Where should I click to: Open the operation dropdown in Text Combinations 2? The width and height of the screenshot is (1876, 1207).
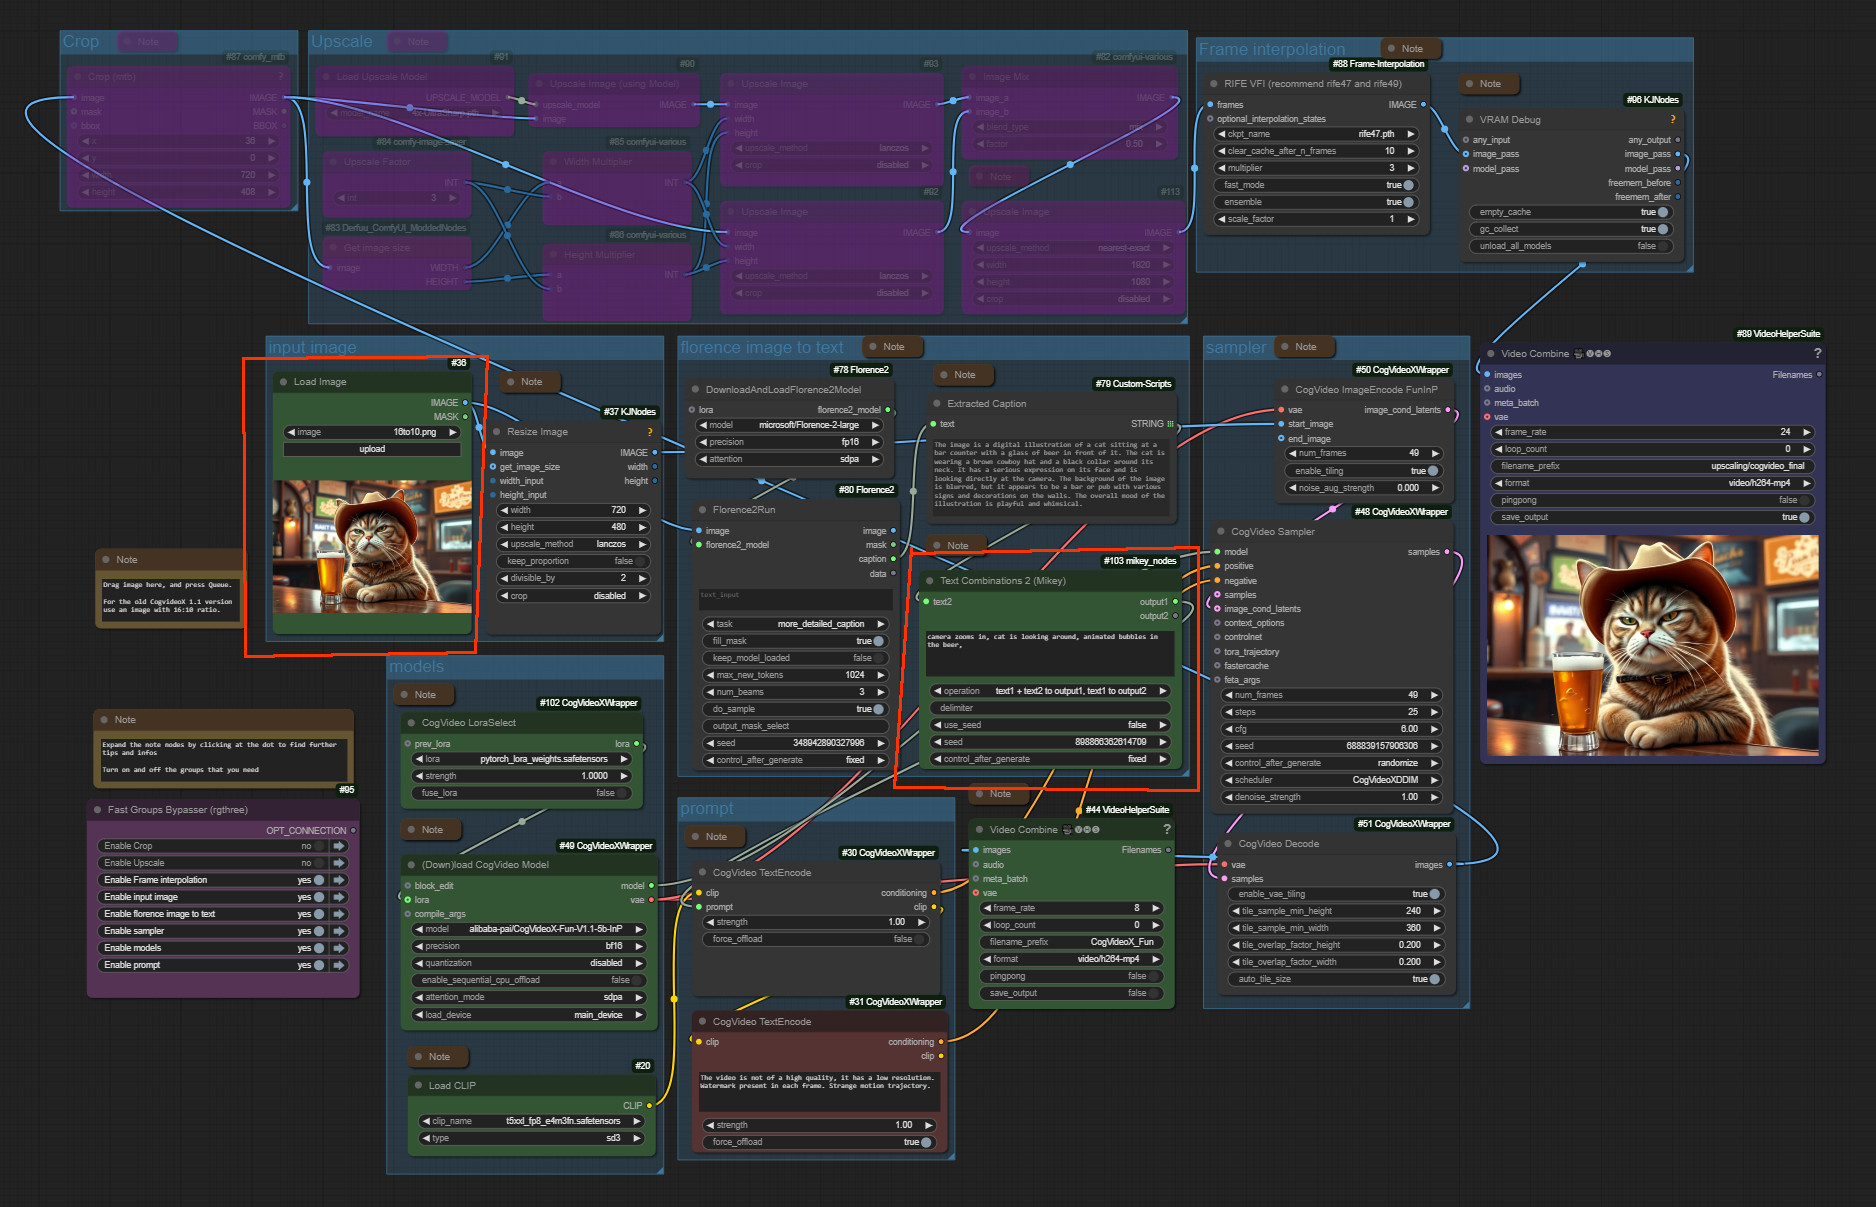coord(1050,691)
